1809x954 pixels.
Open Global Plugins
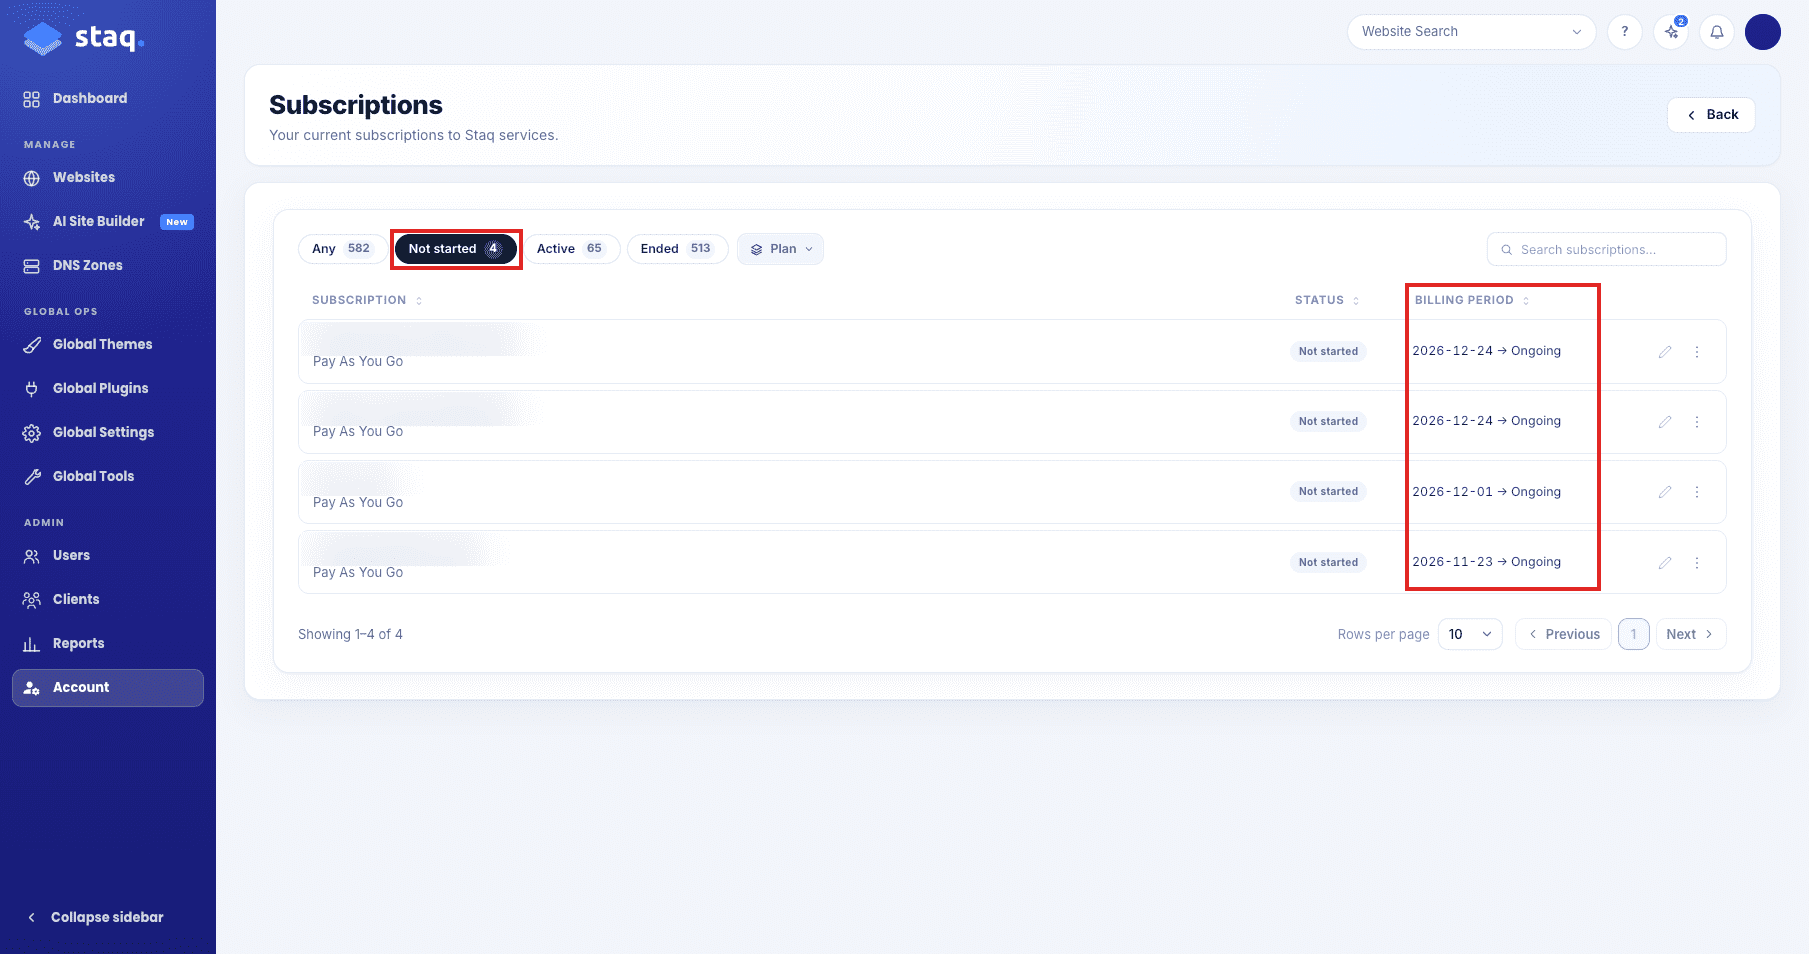pos(108,388)
